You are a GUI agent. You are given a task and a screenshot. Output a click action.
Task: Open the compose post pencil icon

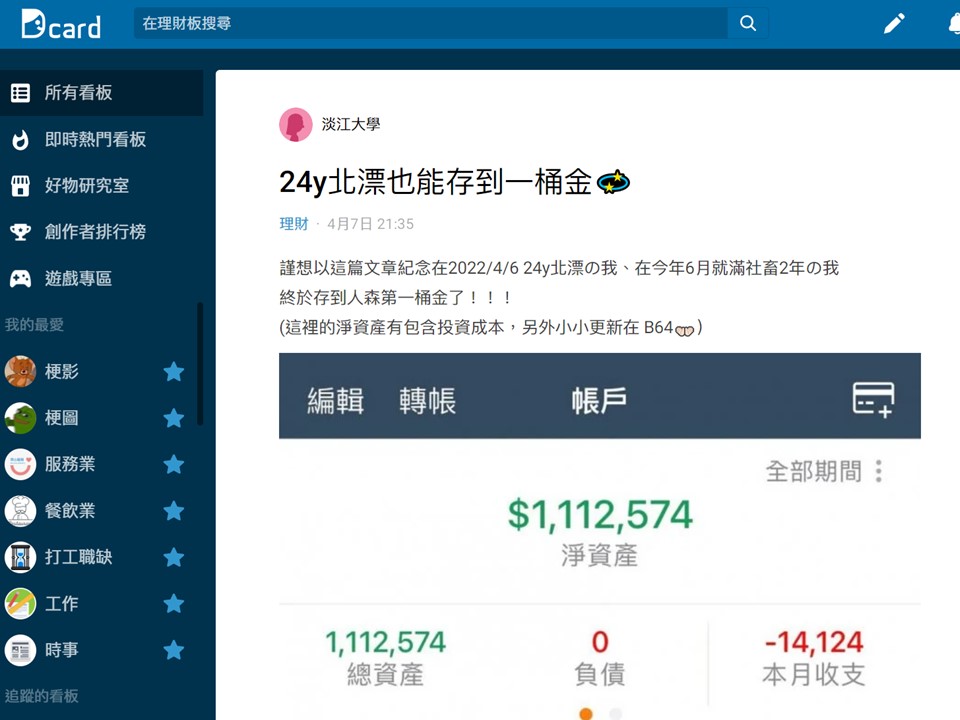pos(893,22)
